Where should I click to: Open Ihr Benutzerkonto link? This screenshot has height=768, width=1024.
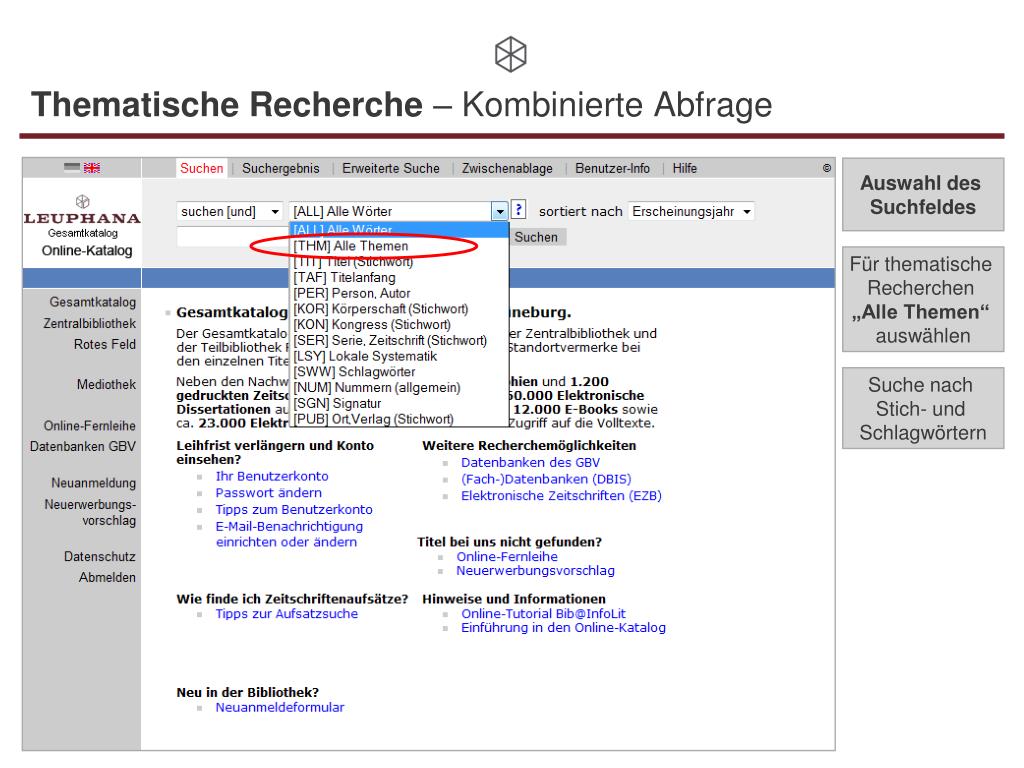point(272,476)
